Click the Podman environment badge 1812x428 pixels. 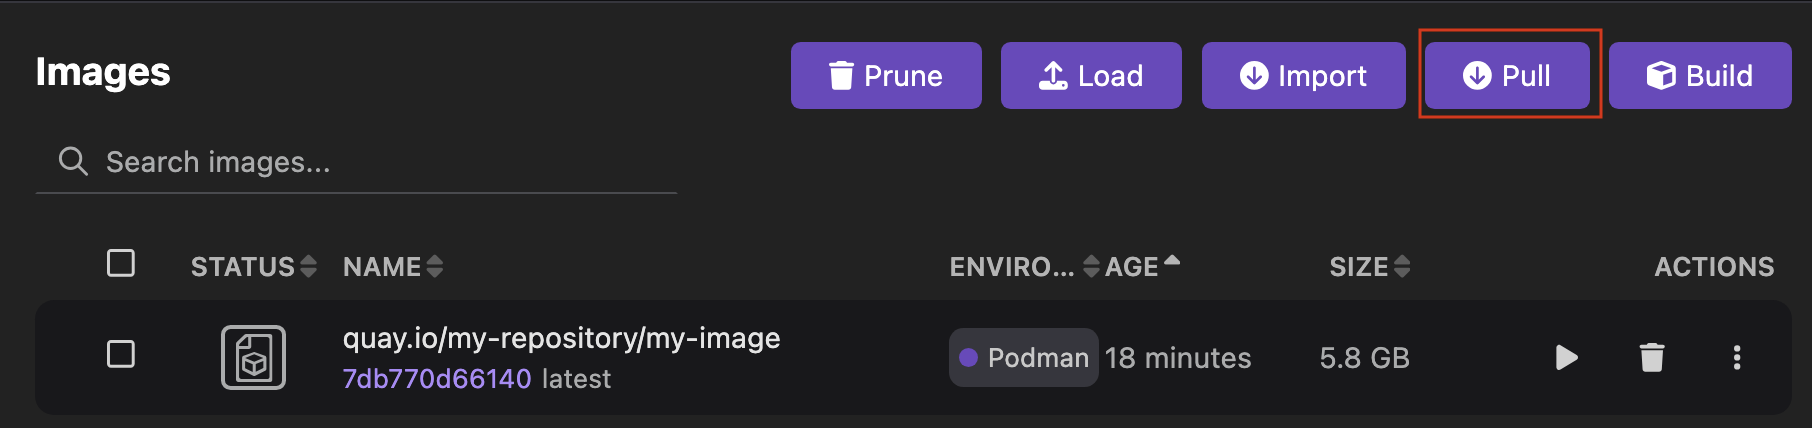click(x=1023, y=358)
